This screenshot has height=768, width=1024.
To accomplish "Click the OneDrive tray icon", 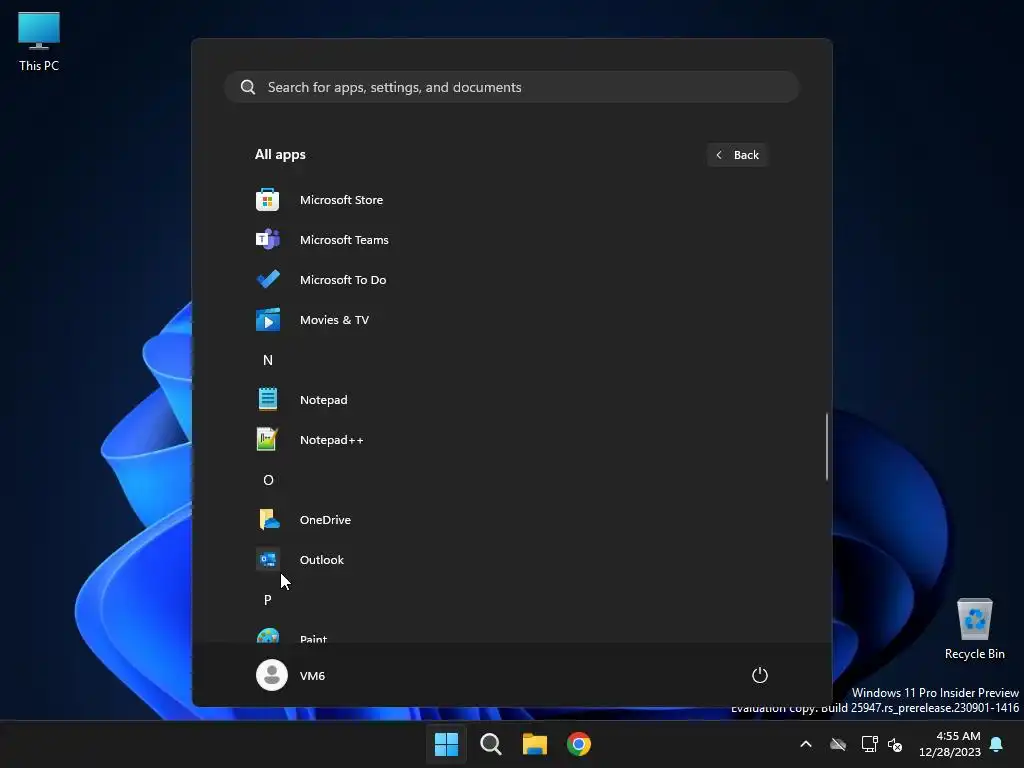I will [838, 744].
